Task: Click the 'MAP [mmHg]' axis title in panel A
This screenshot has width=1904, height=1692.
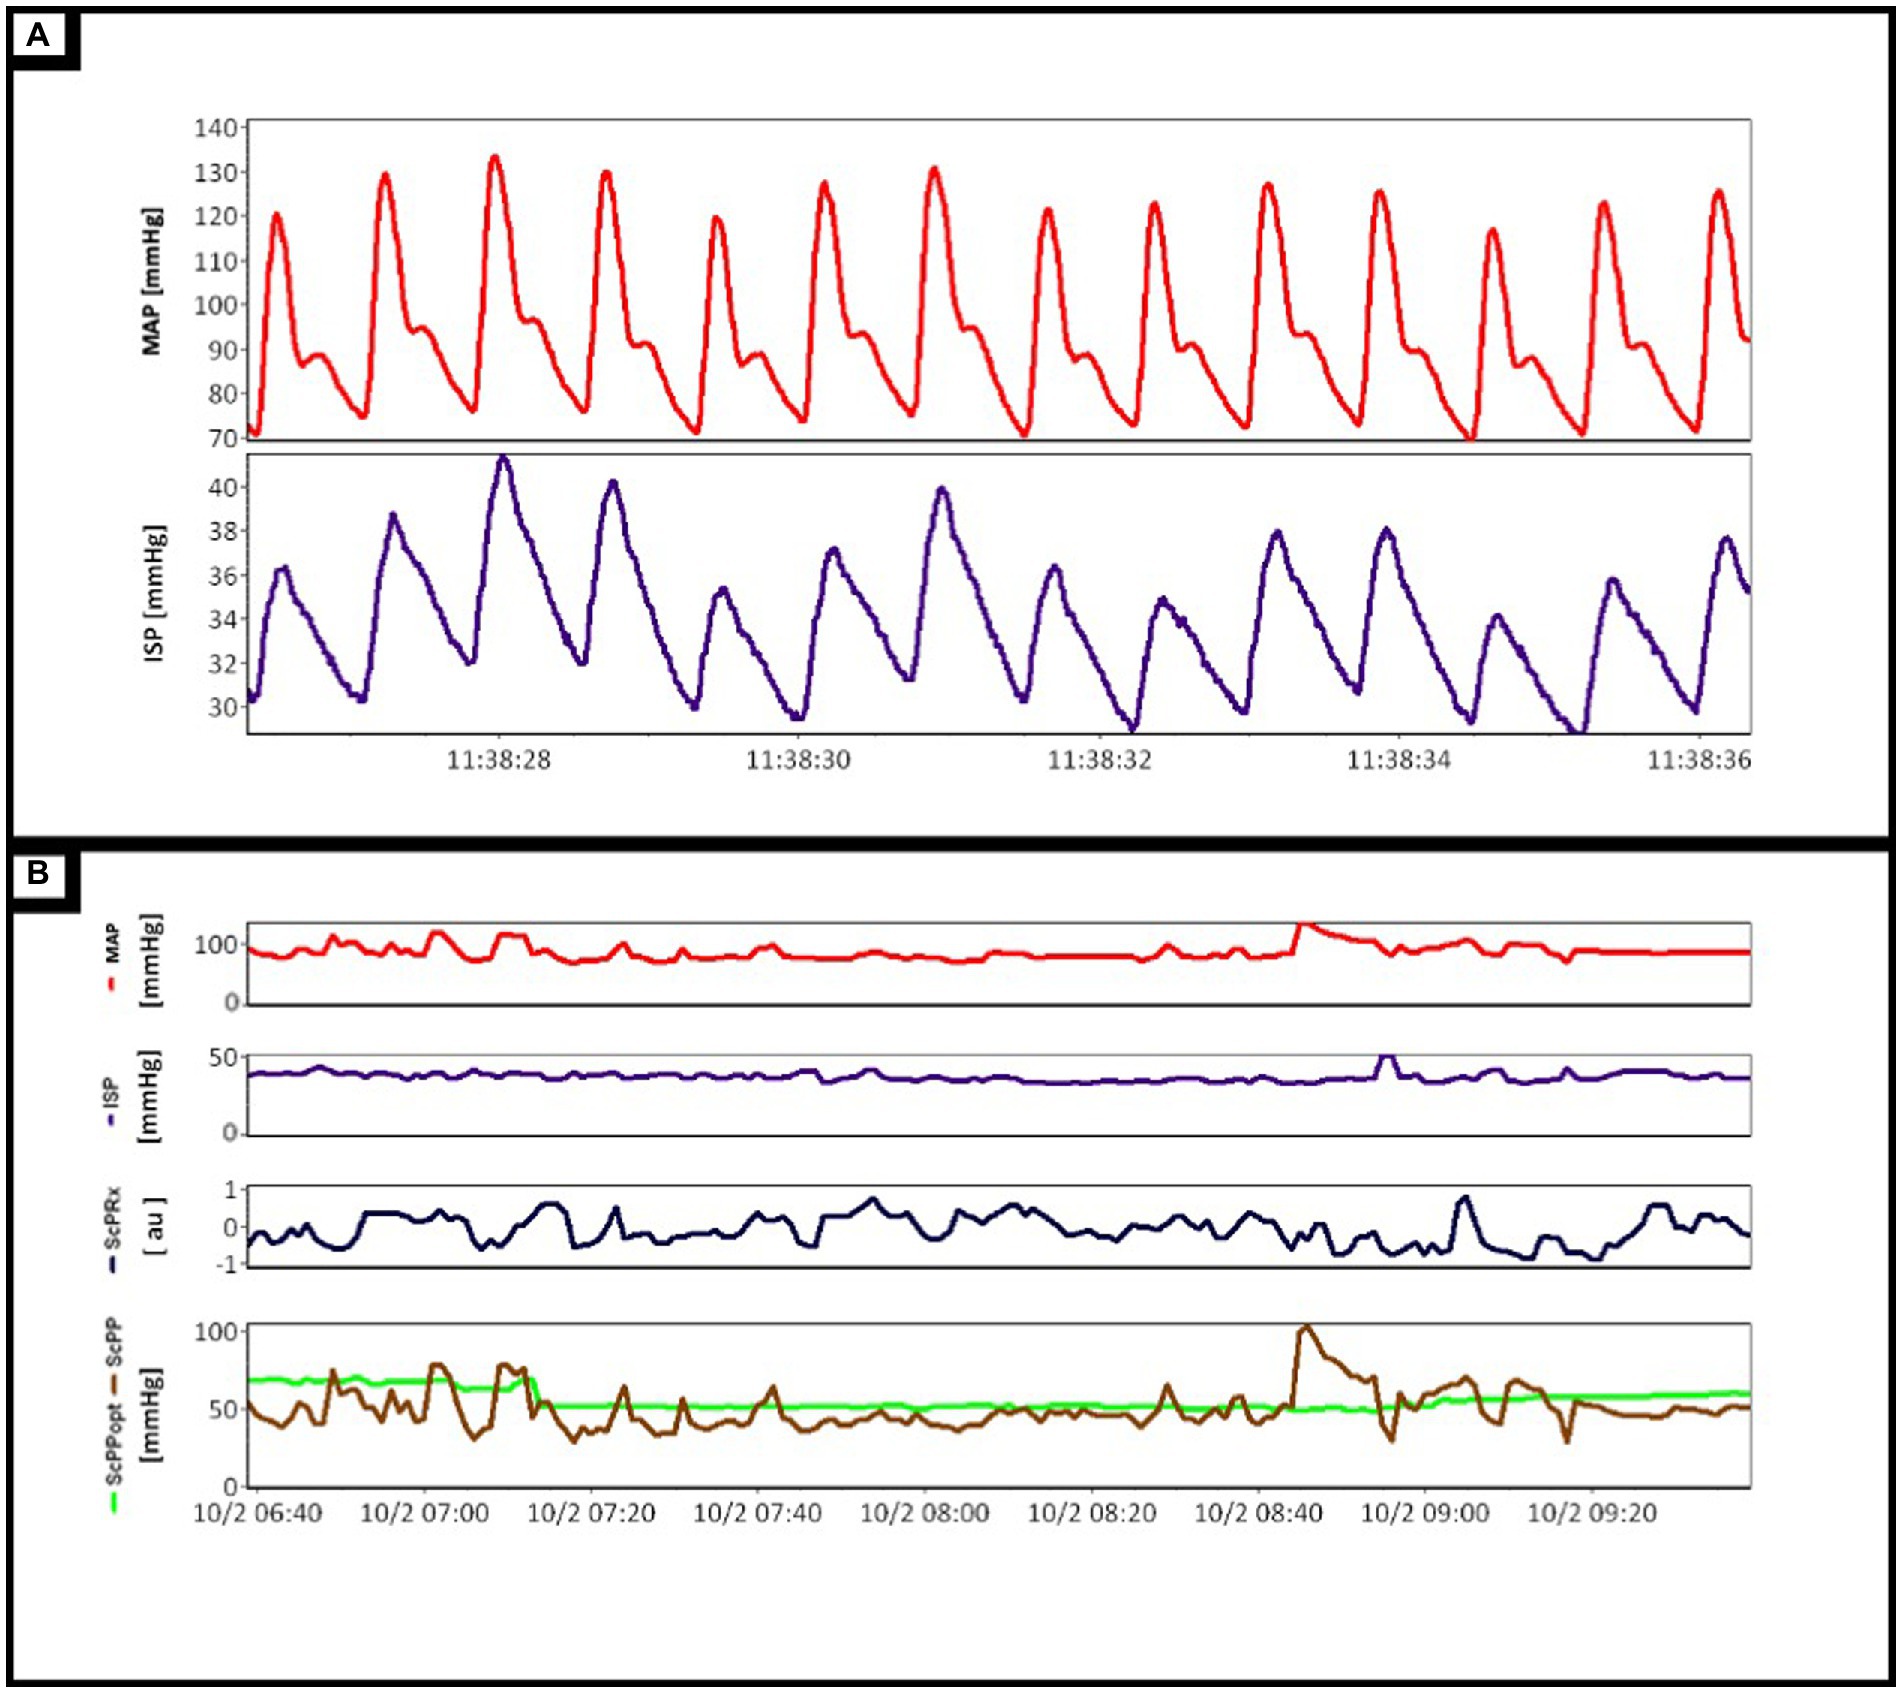Action: tap(152, 282)
